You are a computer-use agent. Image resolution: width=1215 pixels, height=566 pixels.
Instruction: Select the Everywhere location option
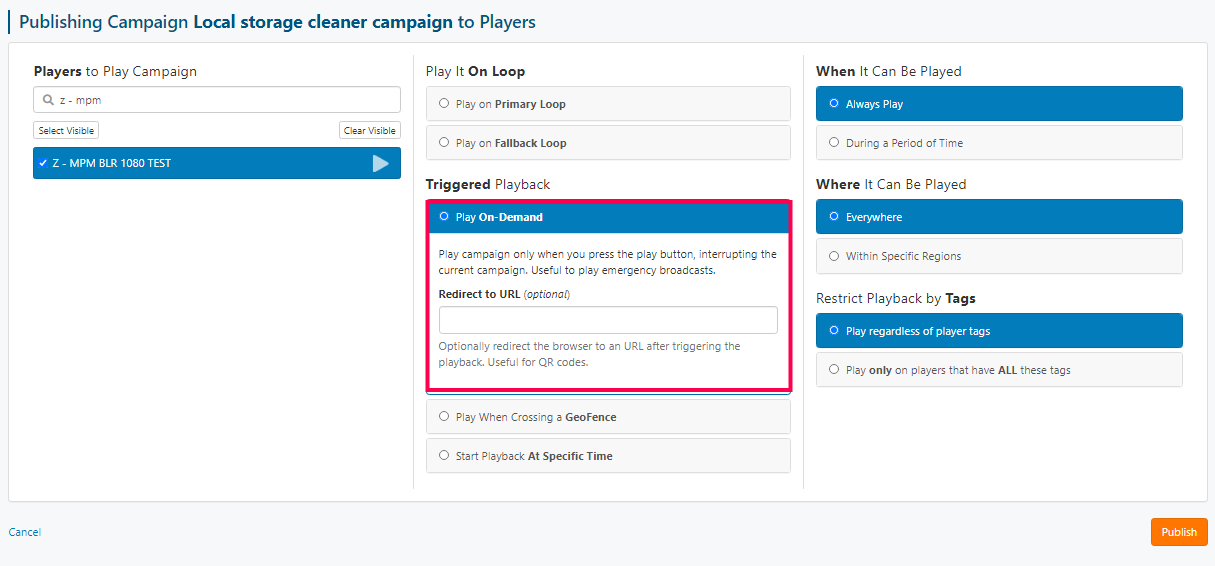coord(999,217)
